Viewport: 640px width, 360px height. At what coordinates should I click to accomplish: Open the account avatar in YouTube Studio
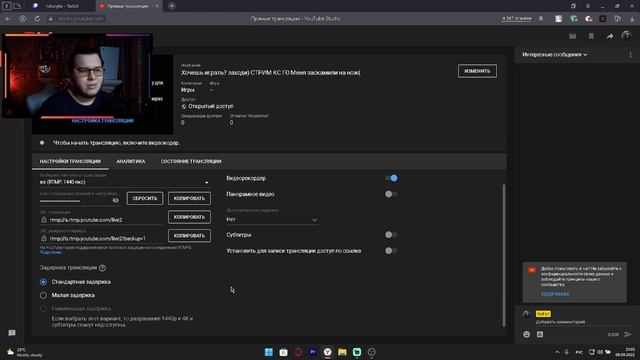pyautogui.click(x=626, y=36)
